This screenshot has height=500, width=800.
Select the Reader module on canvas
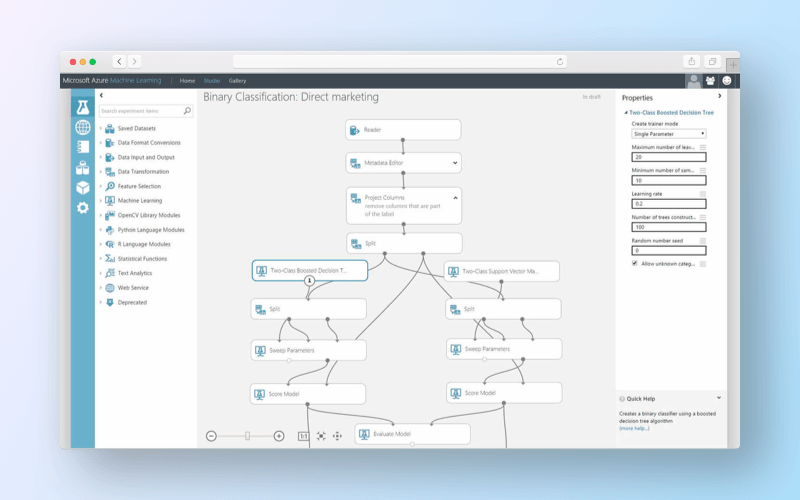click(x=403, y=130)
